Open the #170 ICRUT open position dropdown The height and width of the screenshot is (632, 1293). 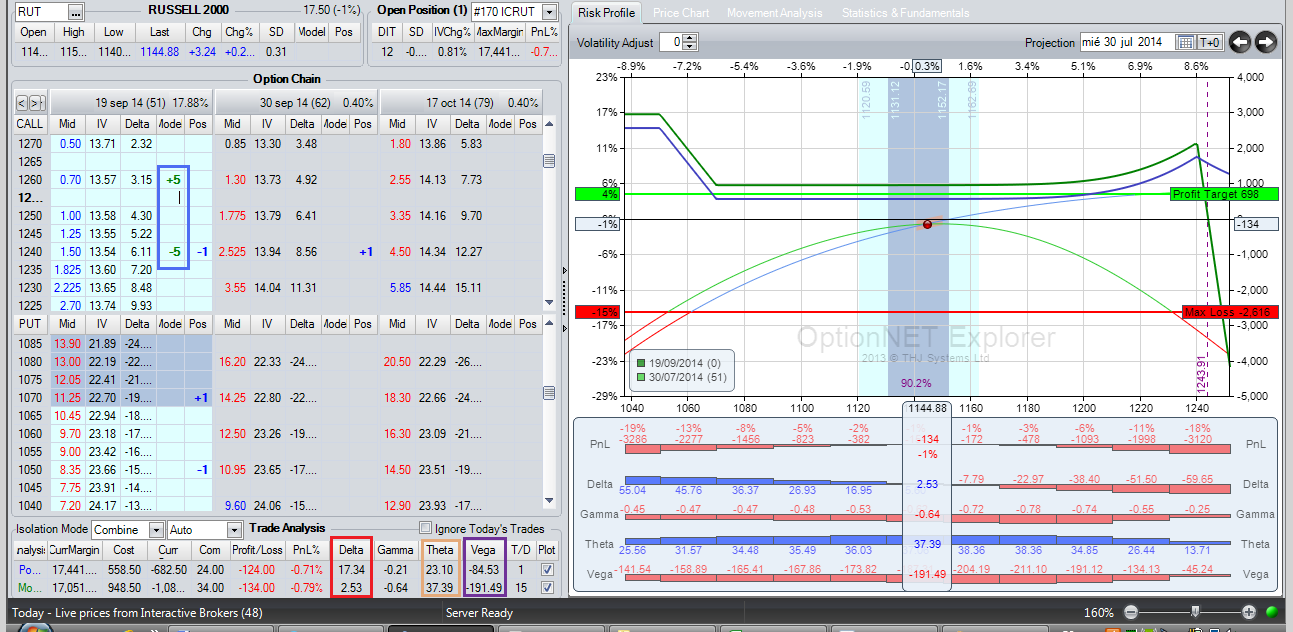(x=549, y=12)
